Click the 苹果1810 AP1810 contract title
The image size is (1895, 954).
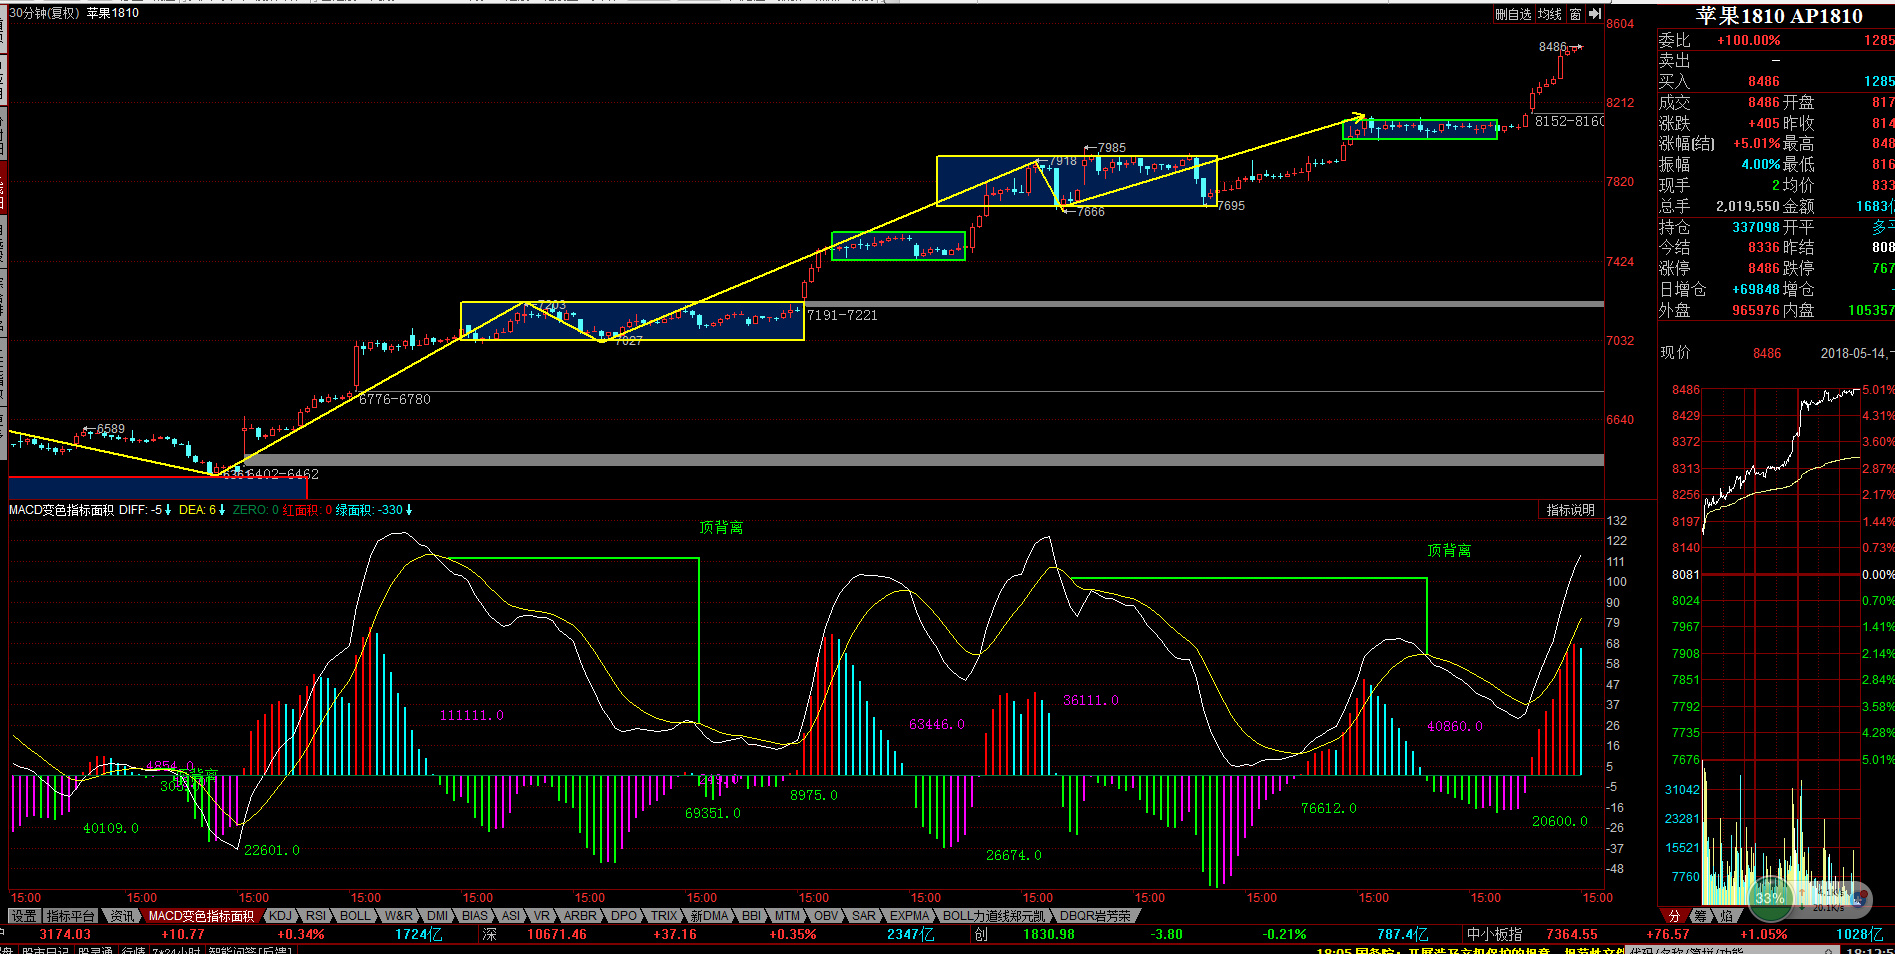1779,16
